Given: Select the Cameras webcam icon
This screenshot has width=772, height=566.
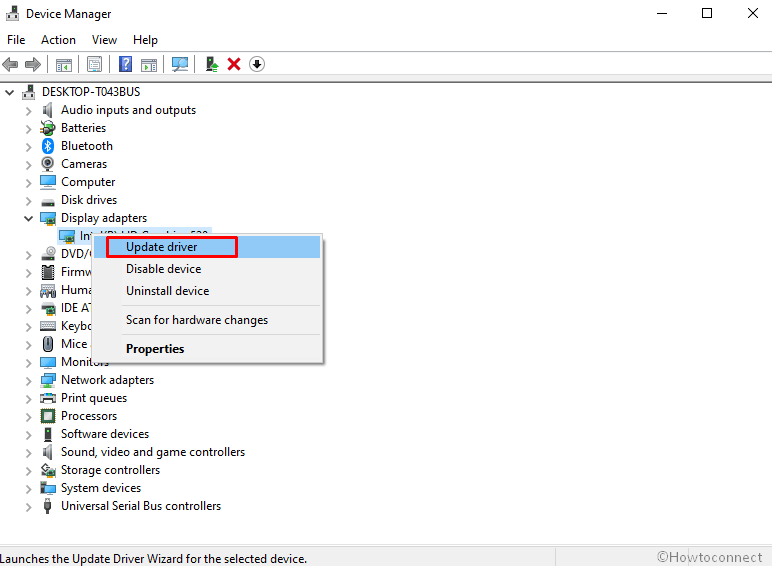Looking at the screenshot, I should click(x=48, y=164).
